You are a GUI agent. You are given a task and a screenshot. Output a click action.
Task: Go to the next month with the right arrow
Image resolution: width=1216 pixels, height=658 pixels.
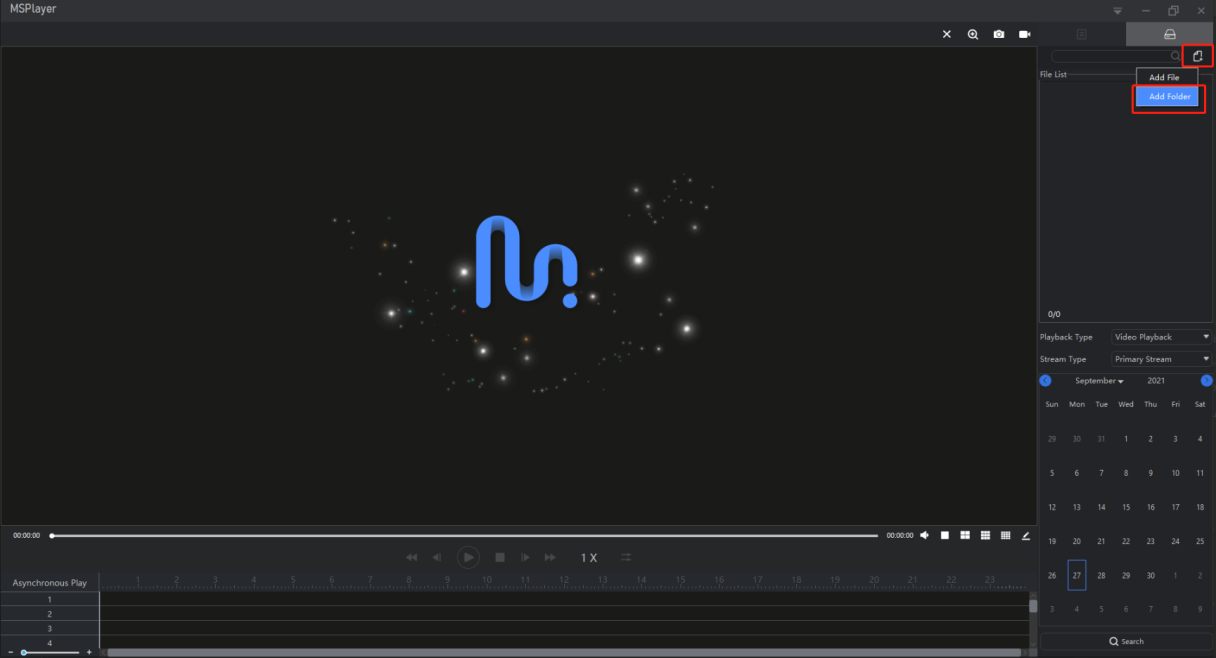(1206, 381)
